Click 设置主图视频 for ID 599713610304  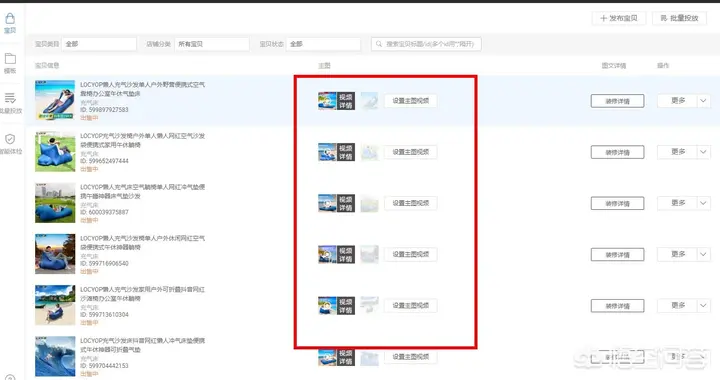[x=411, y=306]
